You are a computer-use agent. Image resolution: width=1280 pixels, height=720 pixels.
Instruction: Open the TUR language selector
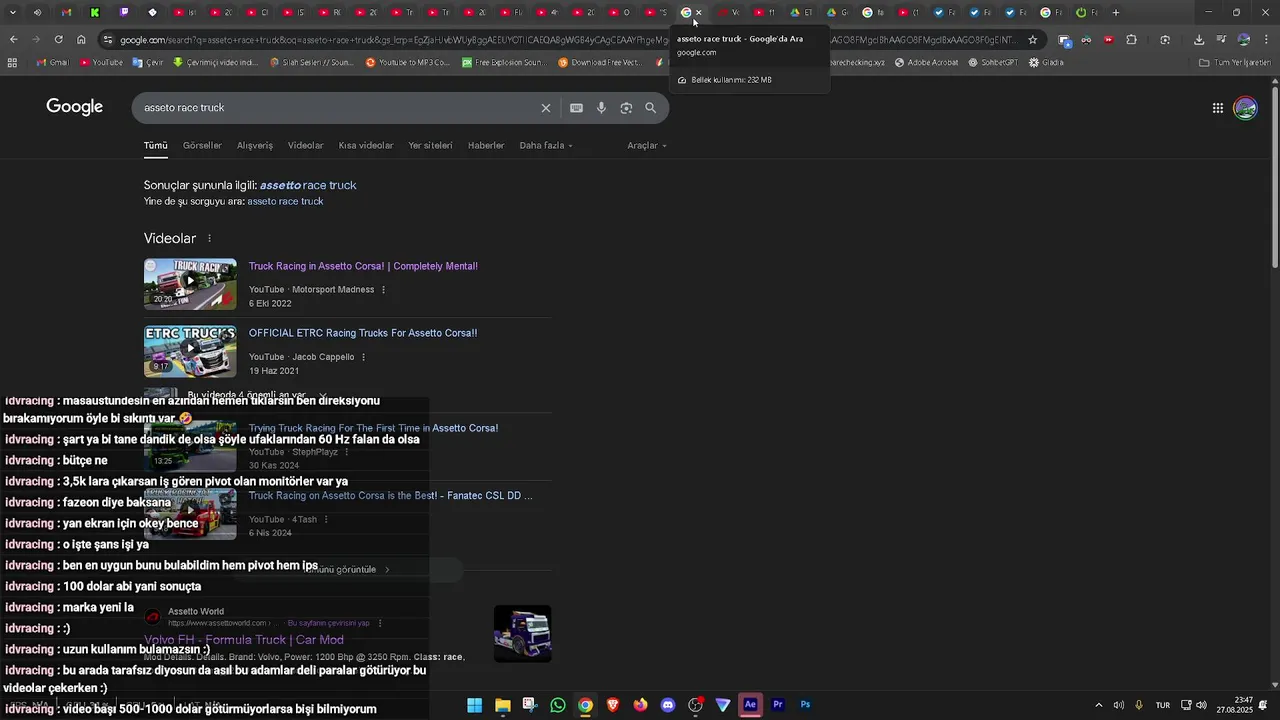point(1163,705)
